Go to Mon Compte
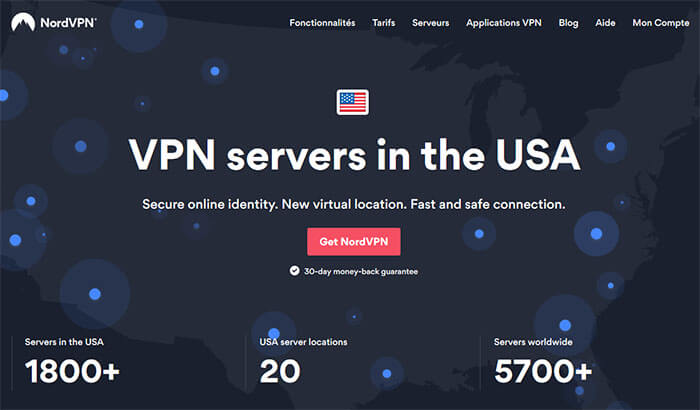Image resolution: width=700 pixels, height=410 pixels. (x=661, y=23)
